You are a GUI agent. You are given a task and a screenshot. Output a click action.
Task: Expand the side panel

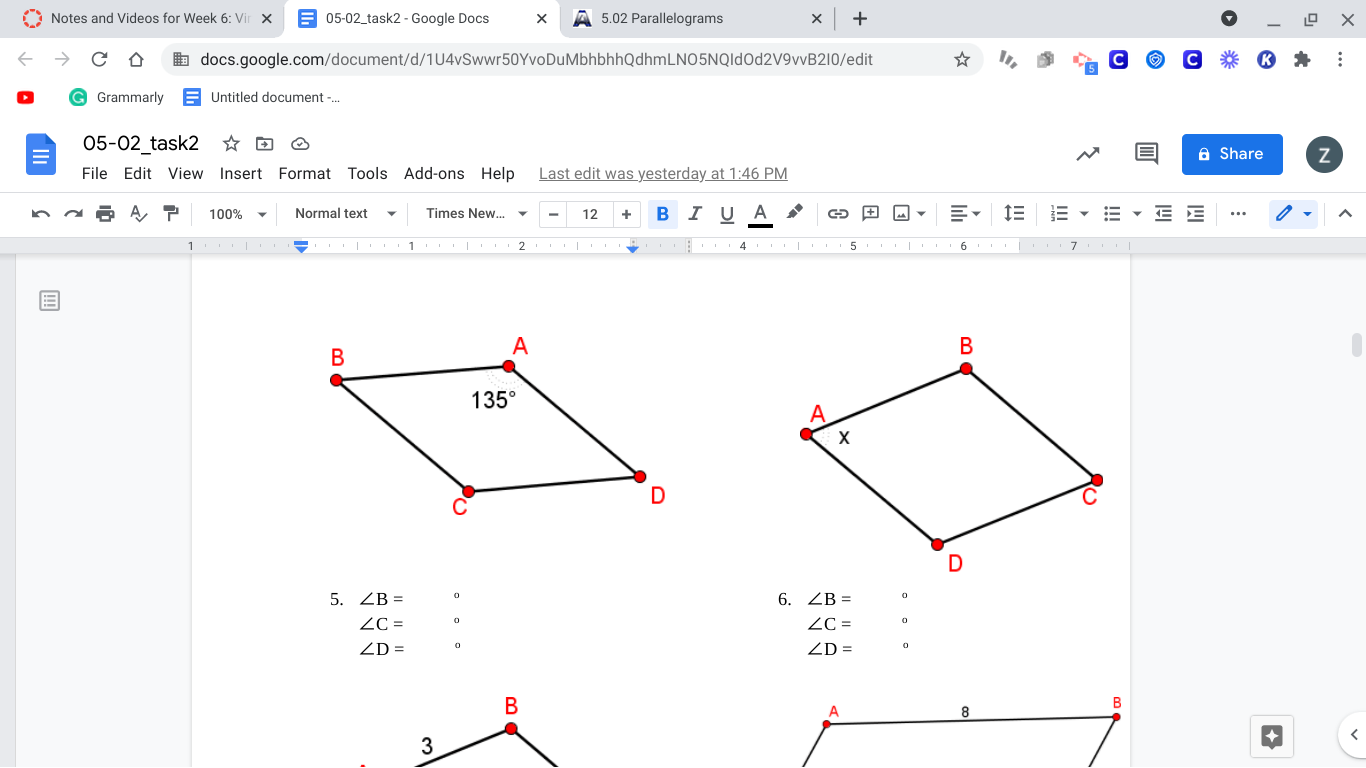click(1353, 736)
